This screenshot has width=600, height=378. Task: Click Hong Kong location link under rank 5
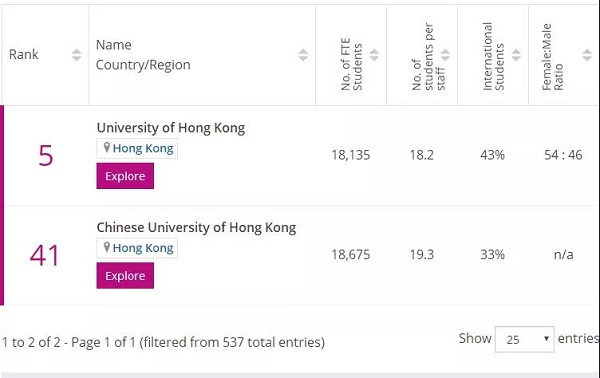point(143,148)
